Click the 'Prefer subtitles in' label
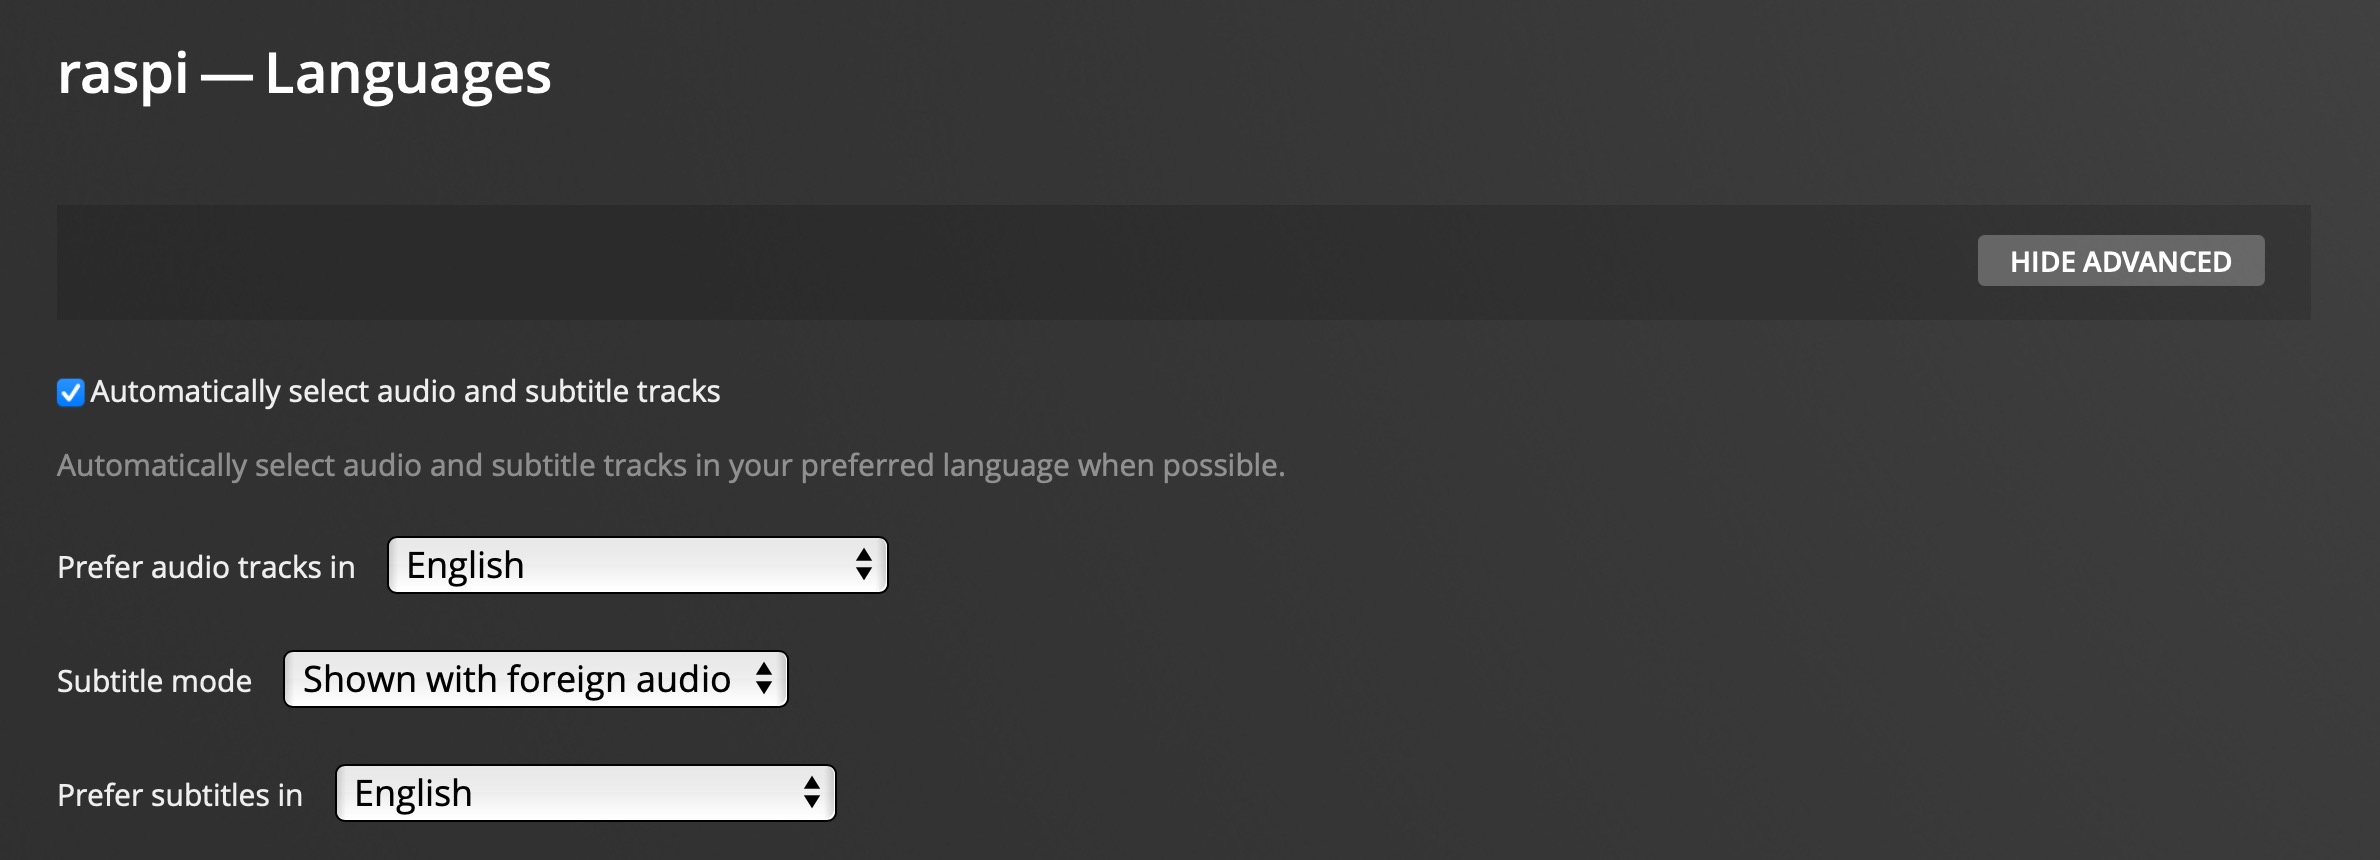The image size is (2380, 860). [180, 794]
